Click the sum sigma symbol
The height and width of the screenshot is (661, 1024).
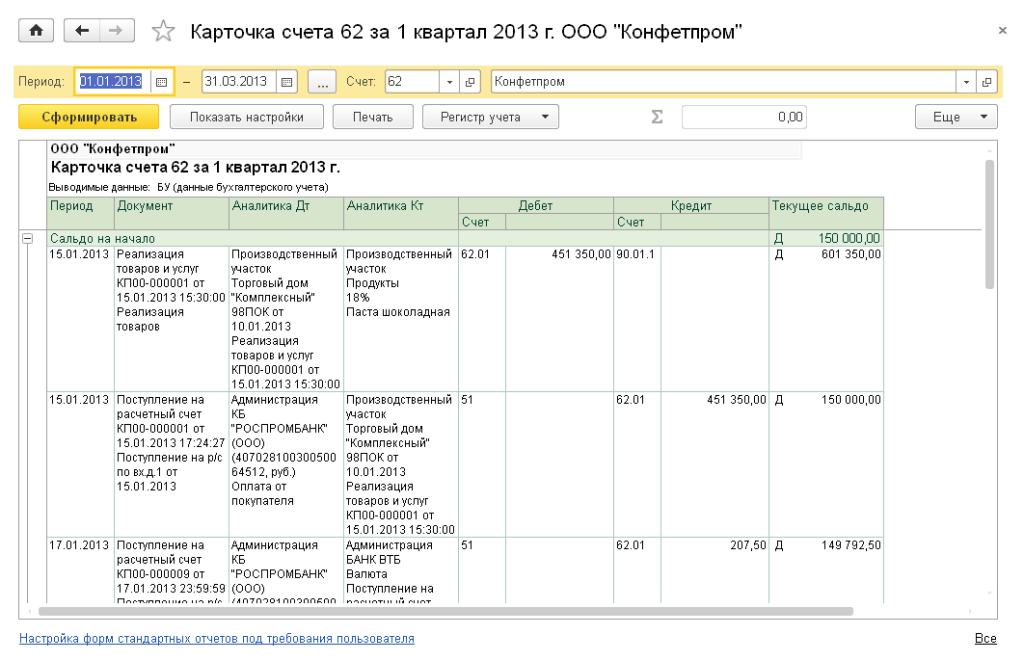pyautogui.click(x=657, y=117)
